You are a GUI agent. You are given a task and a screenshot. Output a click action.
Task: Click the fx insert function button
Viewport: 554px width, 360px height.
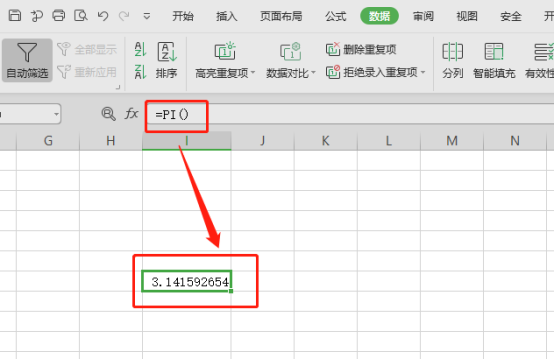coord(131,114)
